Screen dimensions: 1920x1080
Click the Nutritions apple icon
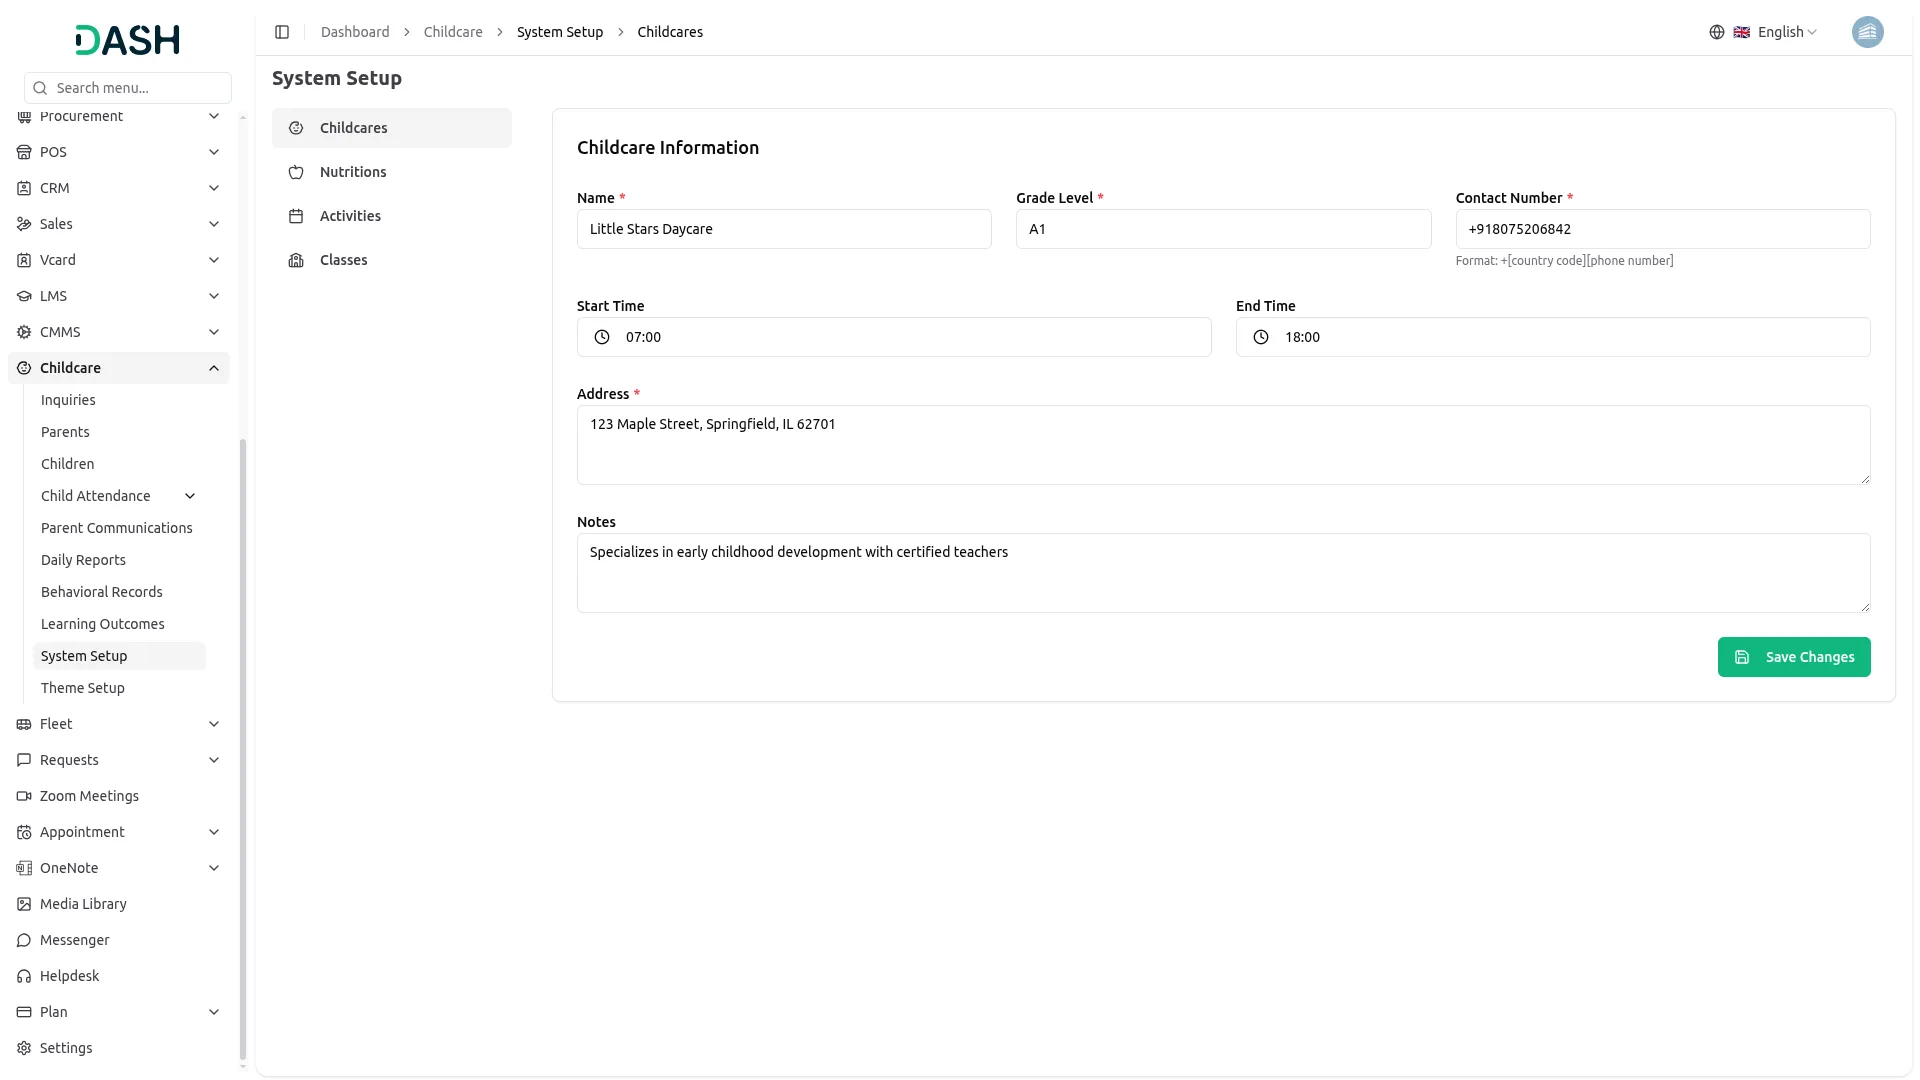[296, 172]
